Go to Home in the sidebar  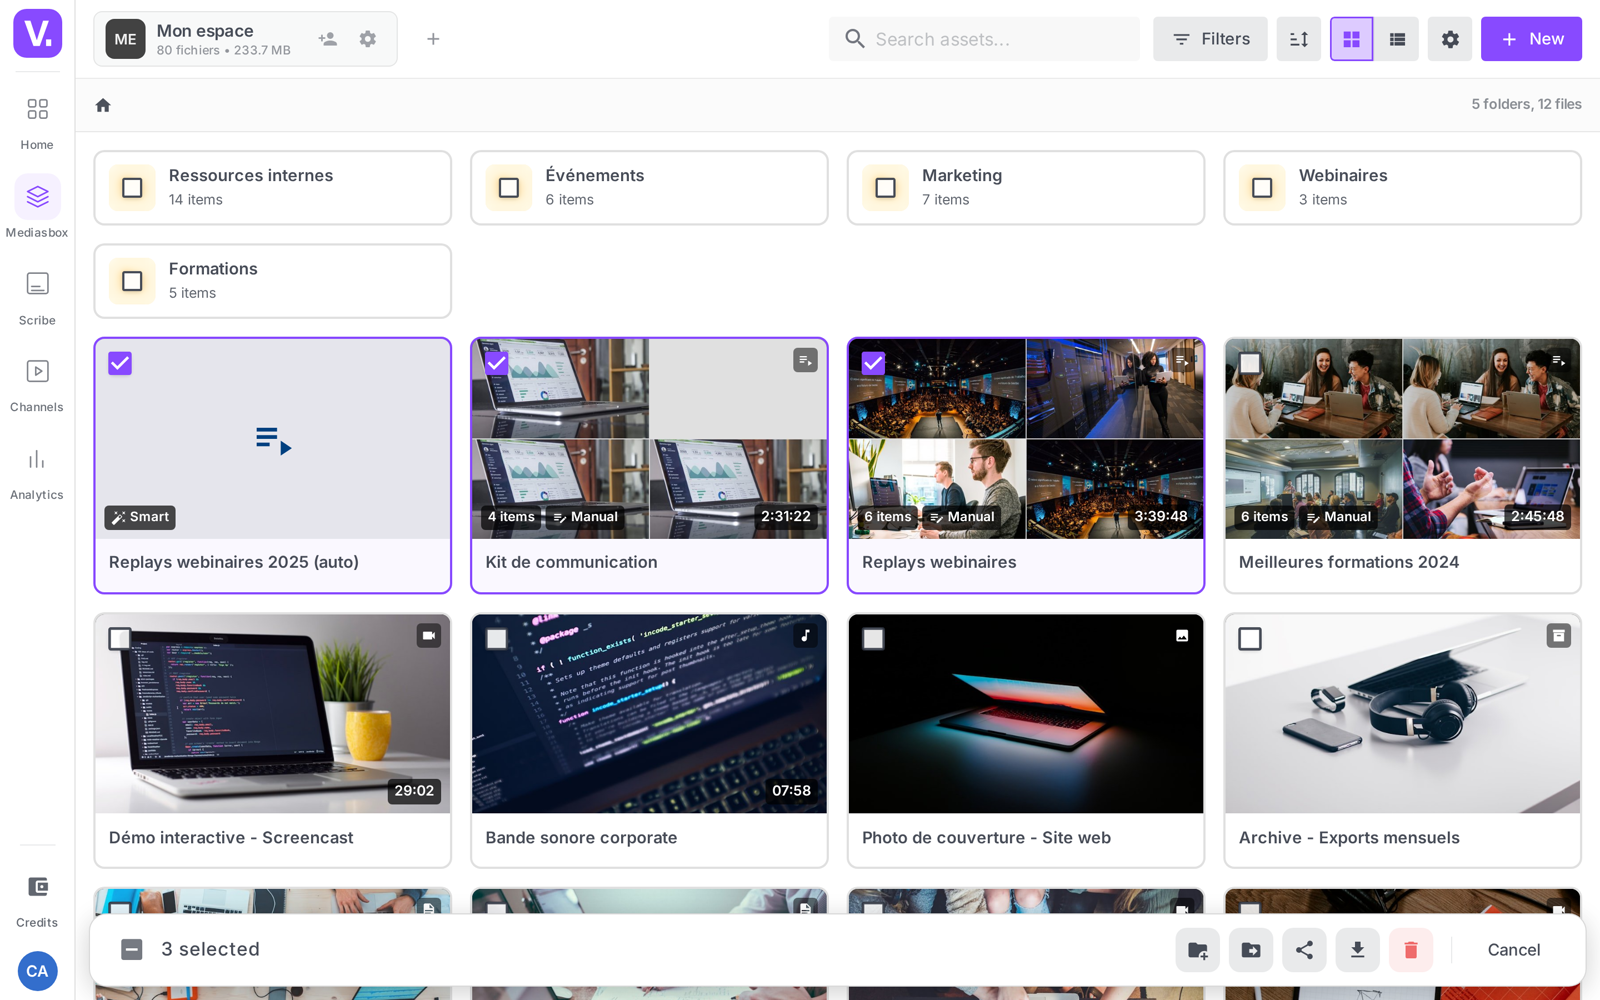click(x=37, y=123)
